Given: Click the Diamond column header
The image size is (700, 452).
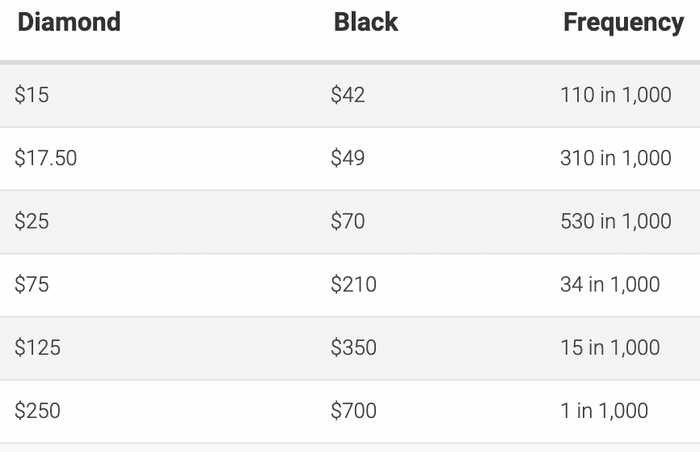Looking at the screenshot, I should (x=69, y=23).
